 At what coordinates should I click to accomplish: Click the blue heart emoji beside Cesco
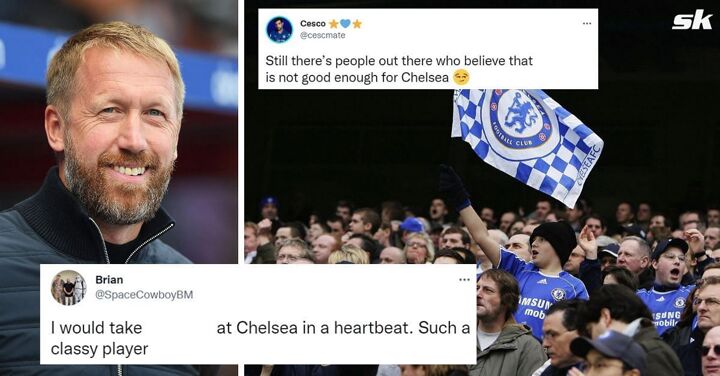pyautogui.click(x=345, y=23)
